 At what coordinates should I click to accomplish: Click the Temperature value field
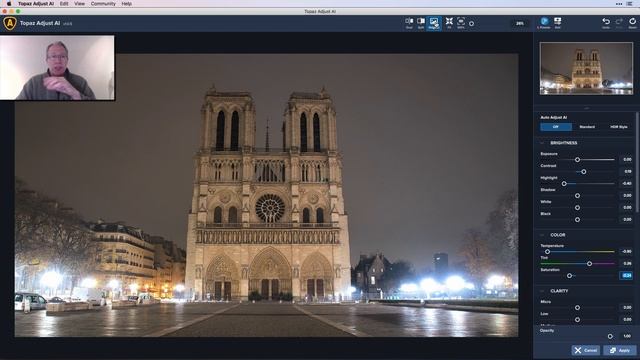coord(627,252)
